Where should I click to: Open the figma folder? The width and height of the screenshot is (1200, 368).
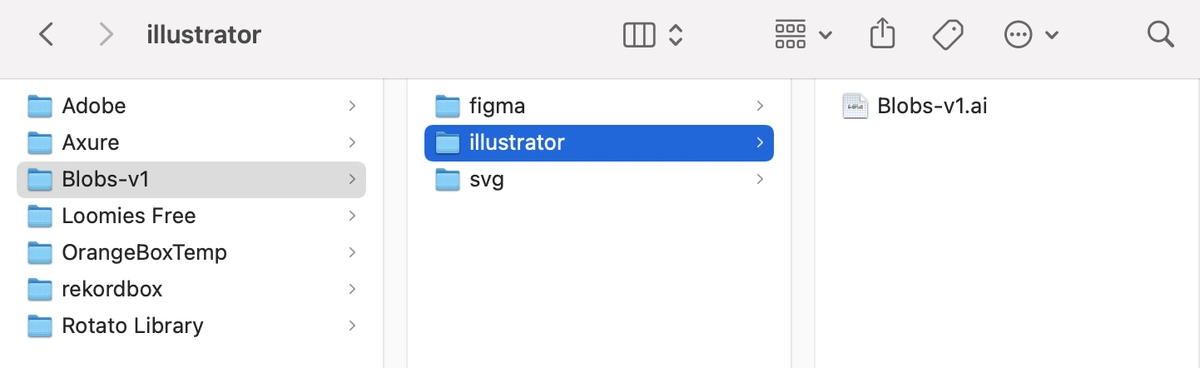[x=600, y=105]
